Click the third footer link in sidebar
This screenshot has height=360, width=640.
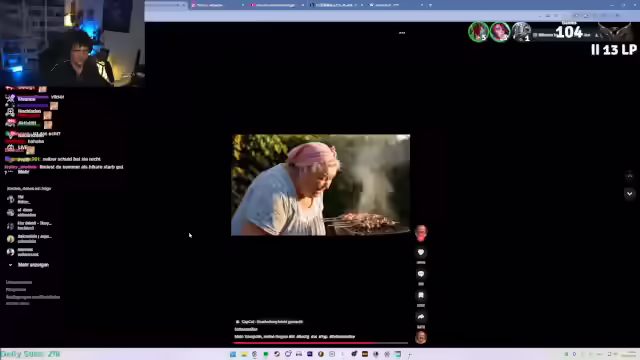pos(33,297)
